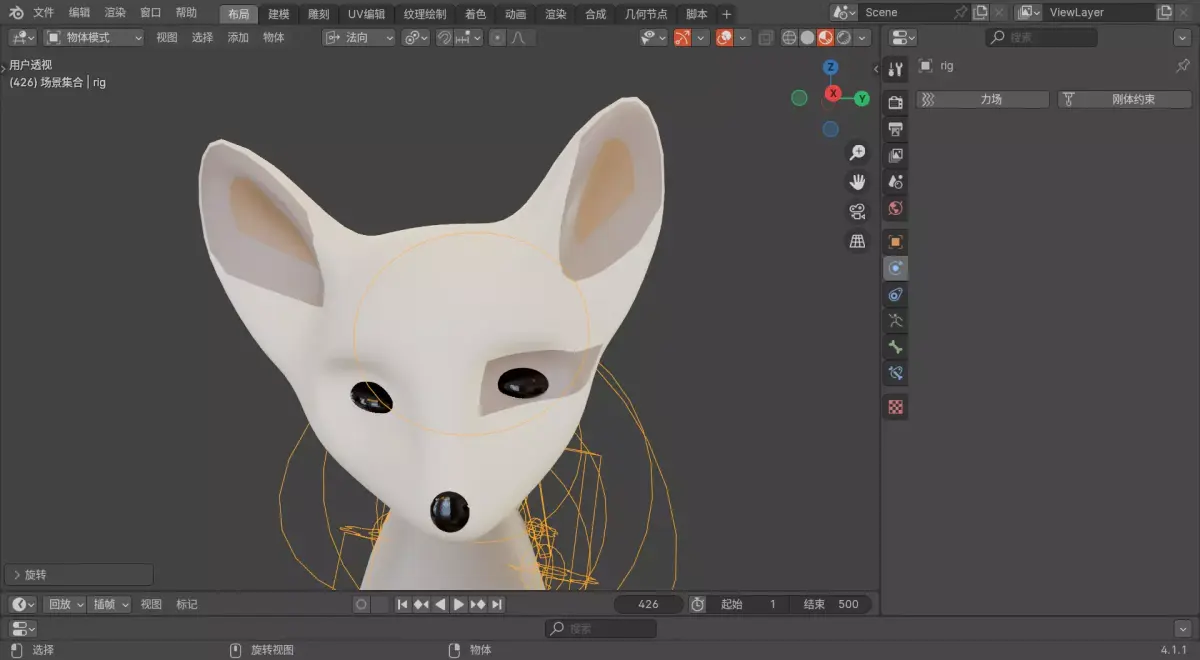Open Bone Constraints properties tab
This screenshot has height=660, width=1200.
[x=895, y=374]
